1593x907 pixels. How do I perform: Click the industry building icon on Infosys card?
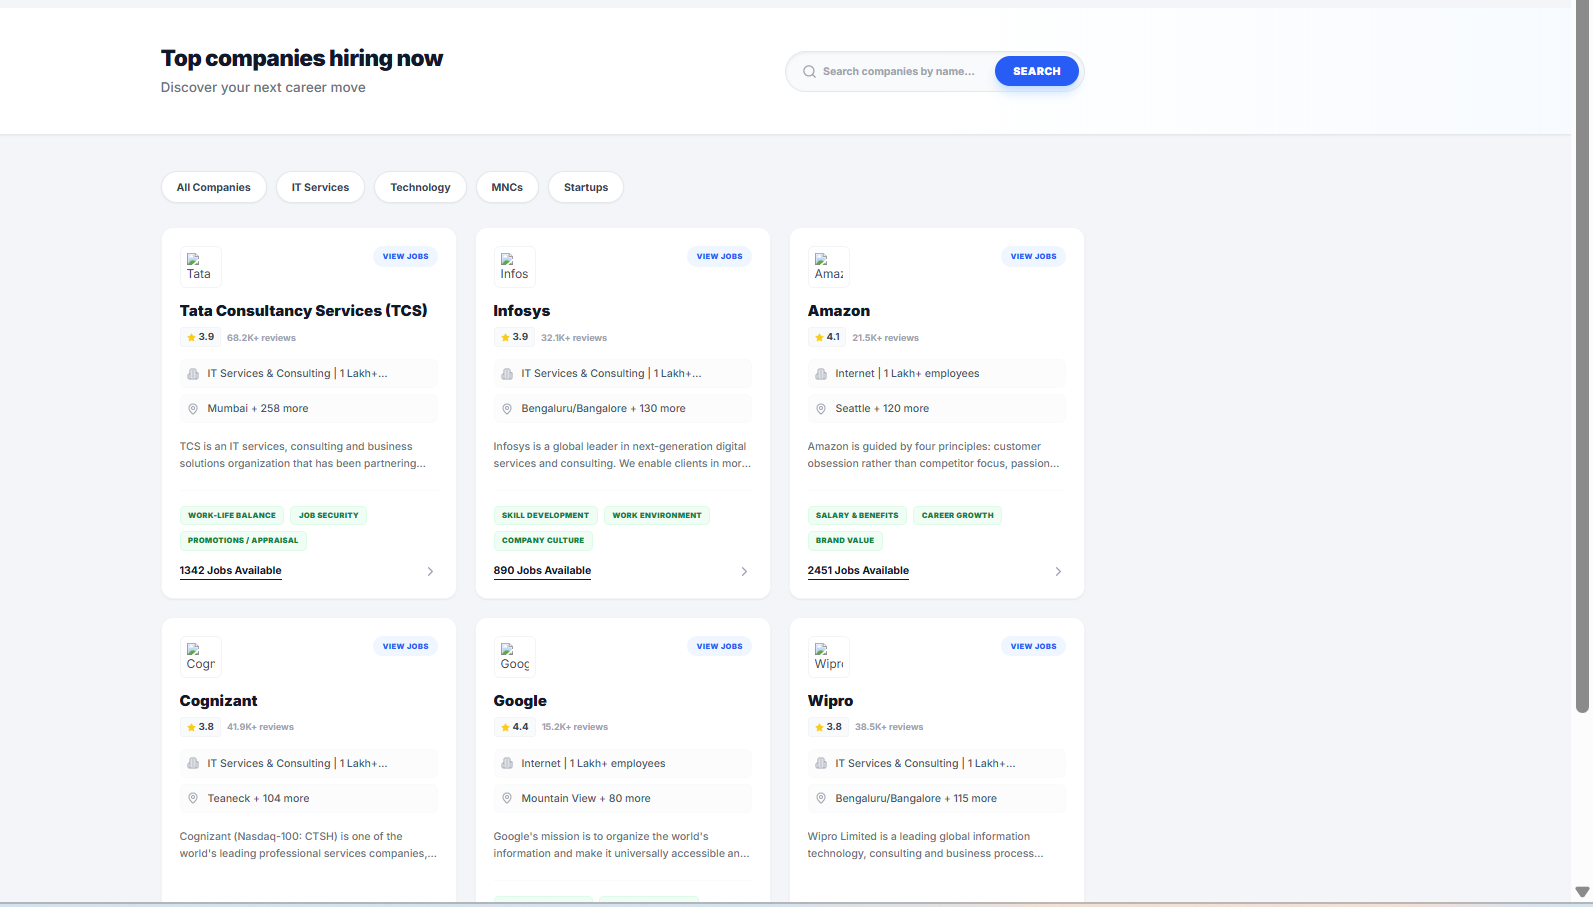[x=507, y=374]
